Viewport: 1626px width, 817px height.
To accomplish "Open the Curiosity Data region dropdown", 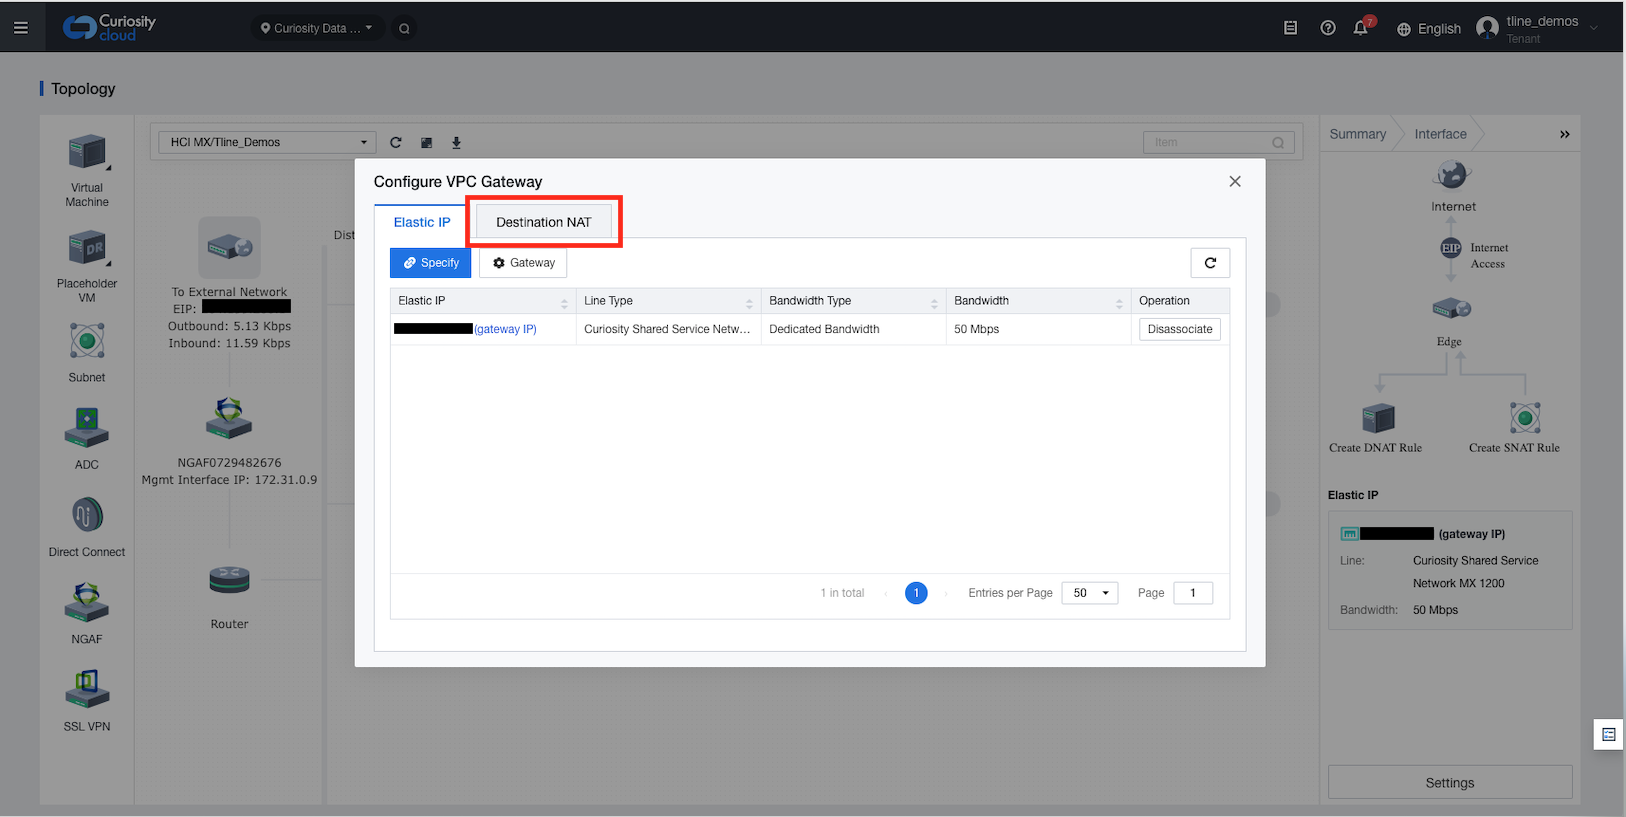I will coord(317,28).
